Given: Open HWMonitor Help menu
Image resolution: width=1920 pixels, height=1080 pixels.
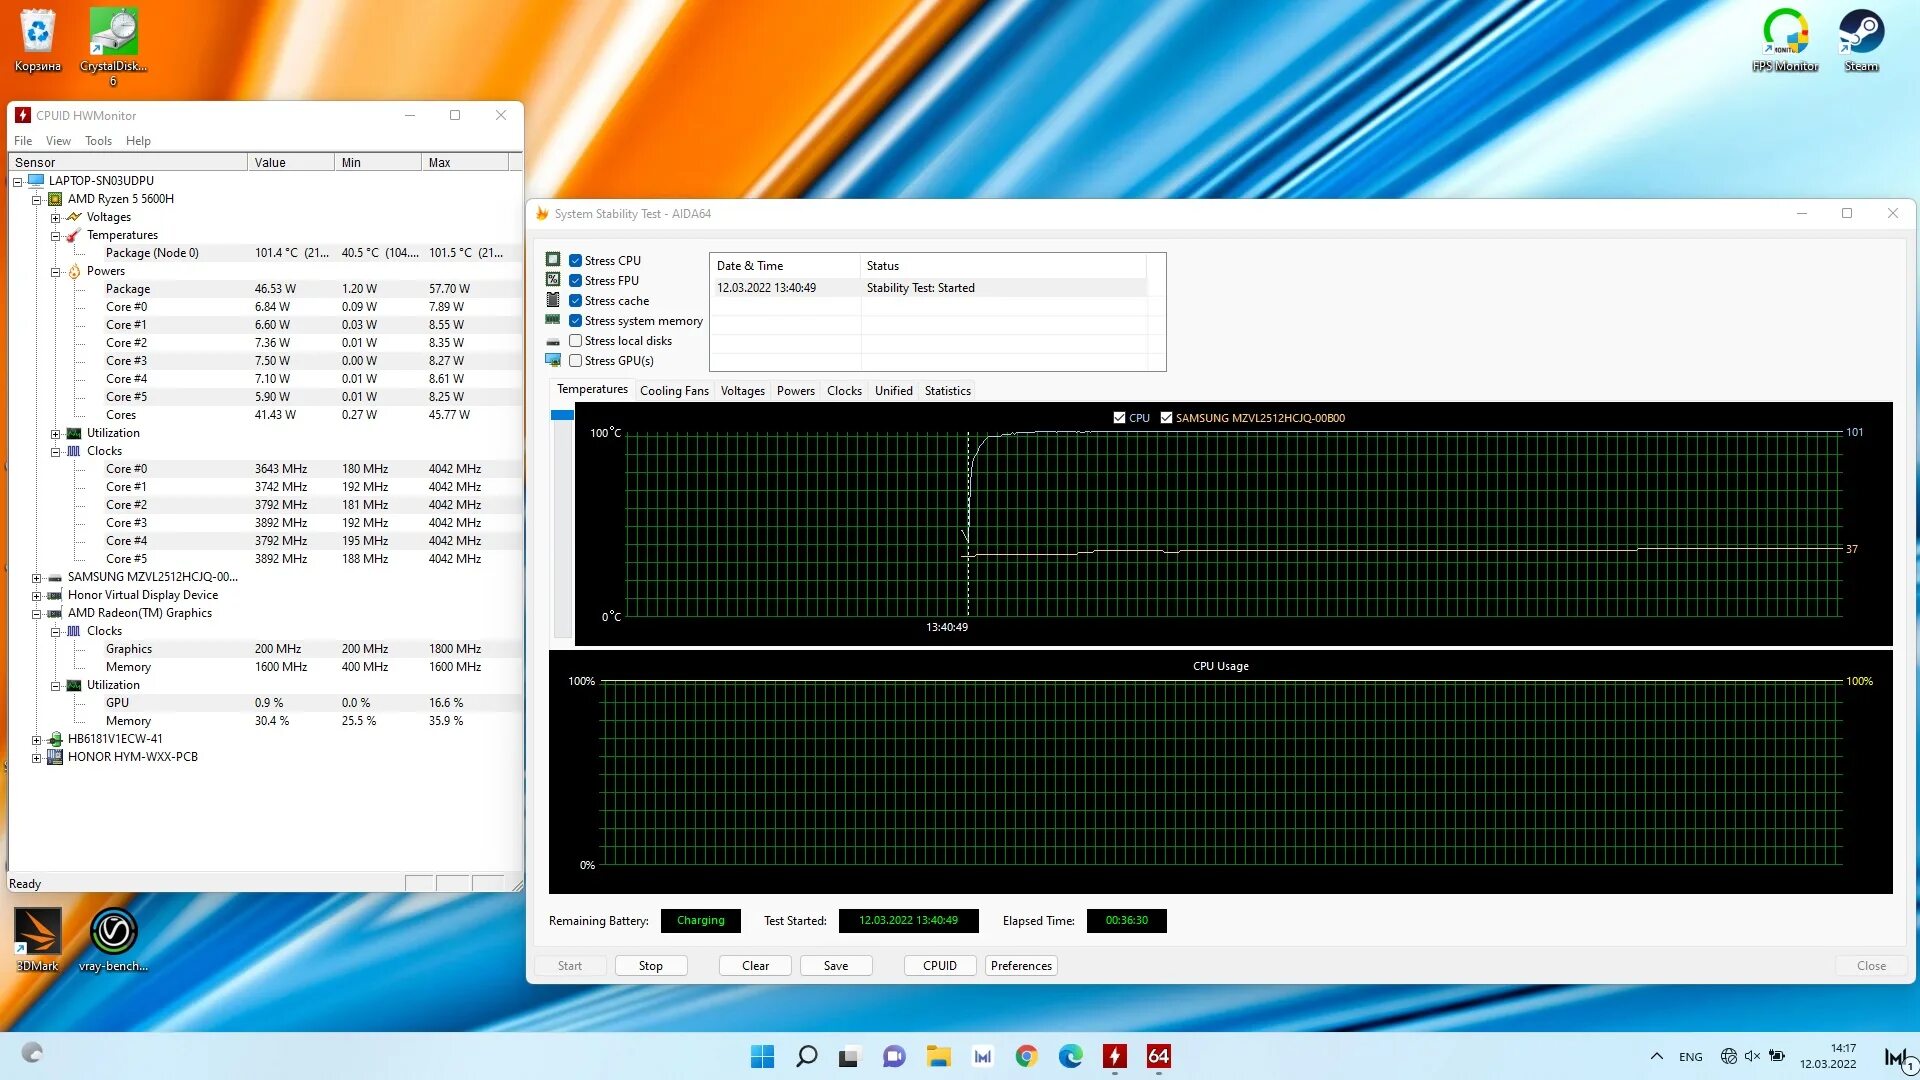Looking at the screenshot, I should click(x=138, y=140).
